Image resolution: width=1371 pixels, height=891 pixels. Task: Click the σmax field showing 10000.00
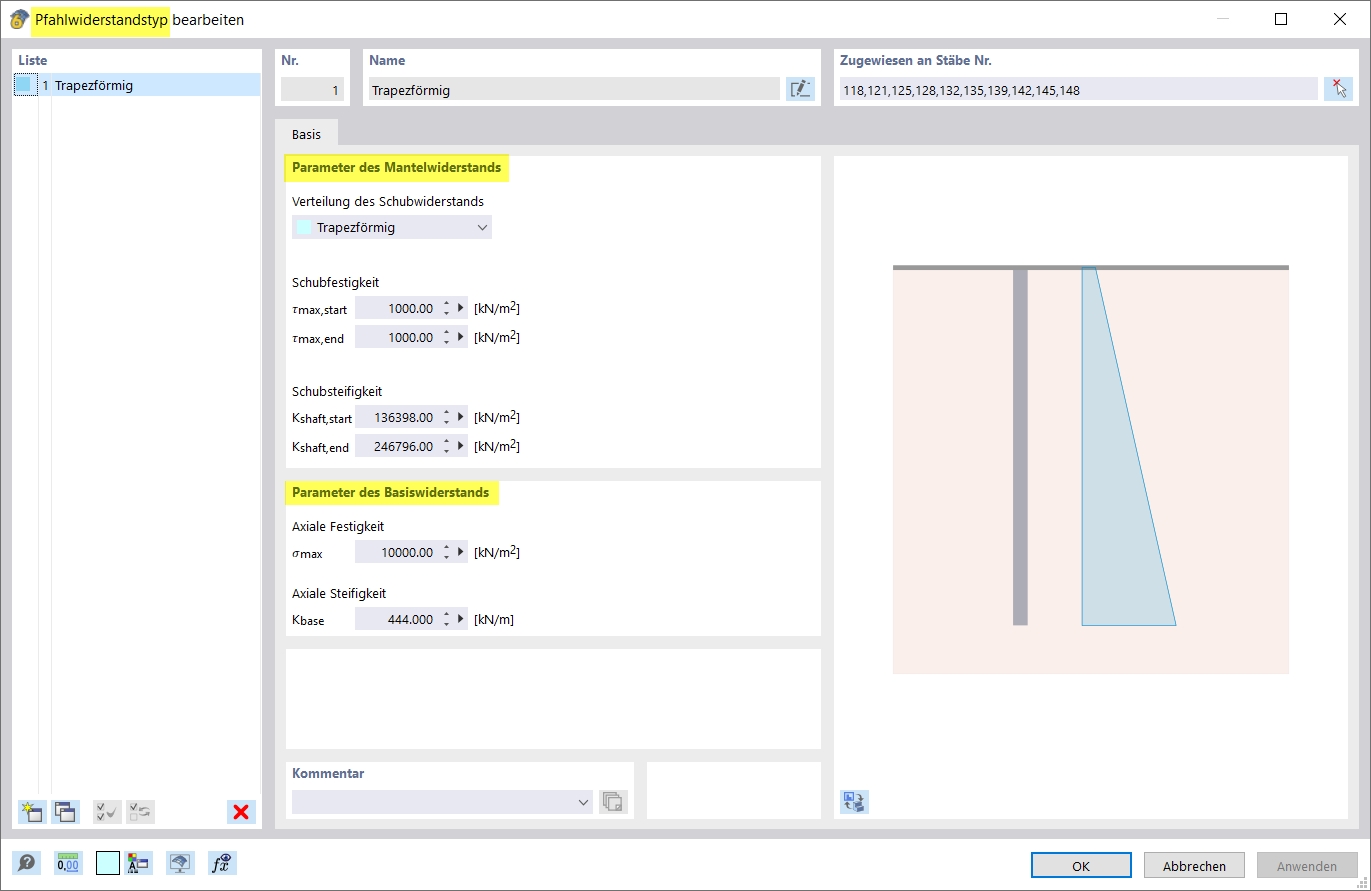(397, 552)
